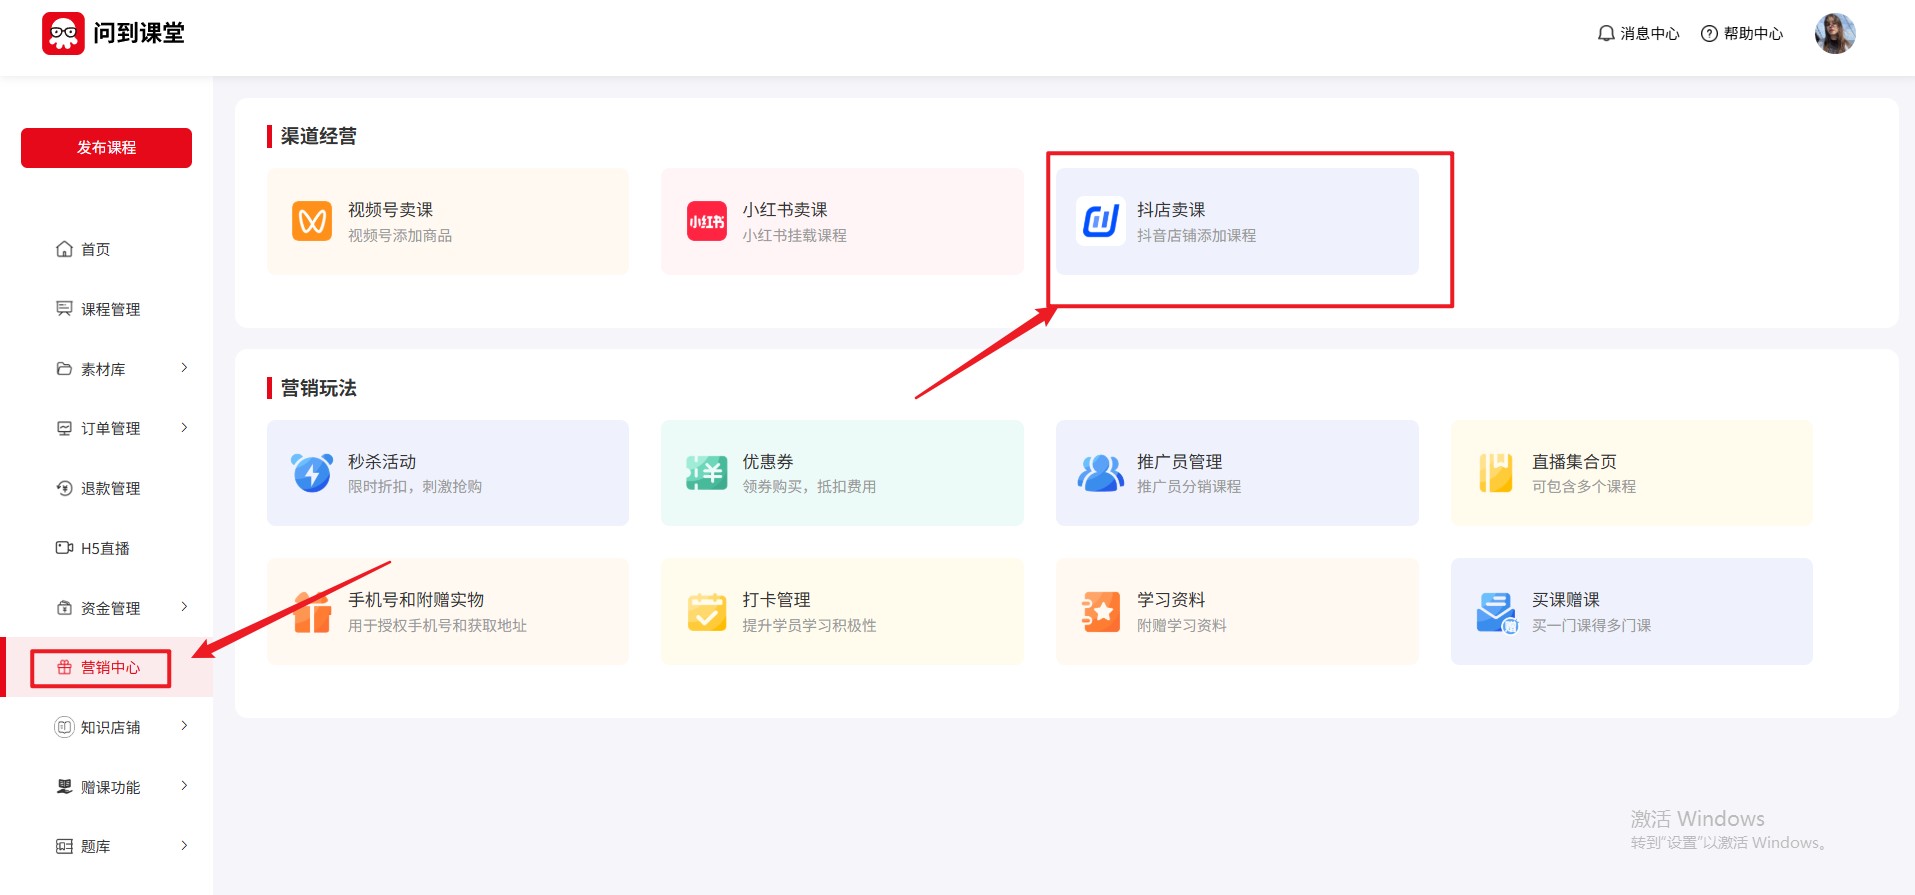Expand the 订单管理 submenu chevron
The image size is (1915, 895).
point(184,428)
